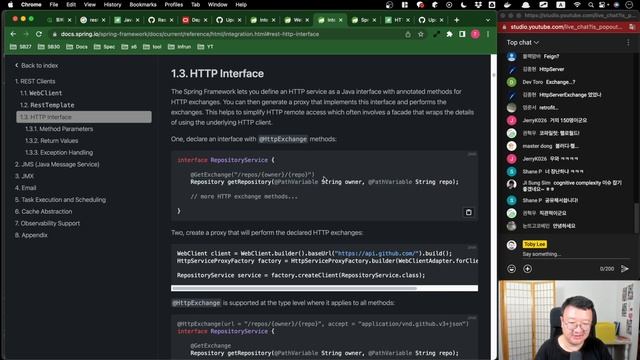The image size is (640, 360).
Task: Open the Profiles menu
Action: 173,5
